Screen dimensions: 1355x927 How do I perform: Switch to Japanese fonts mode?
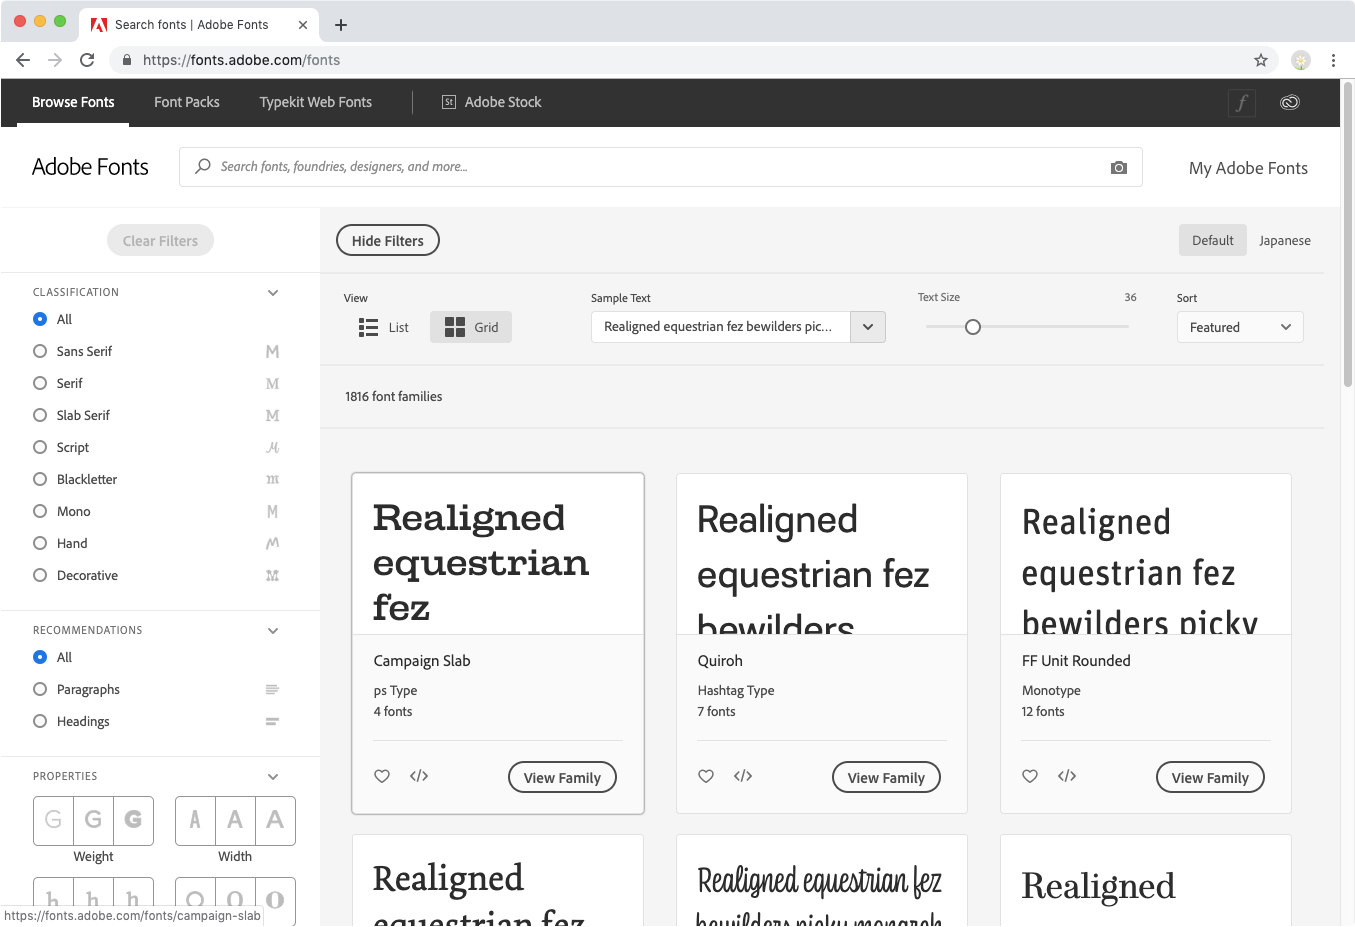tap(1285, 240)
